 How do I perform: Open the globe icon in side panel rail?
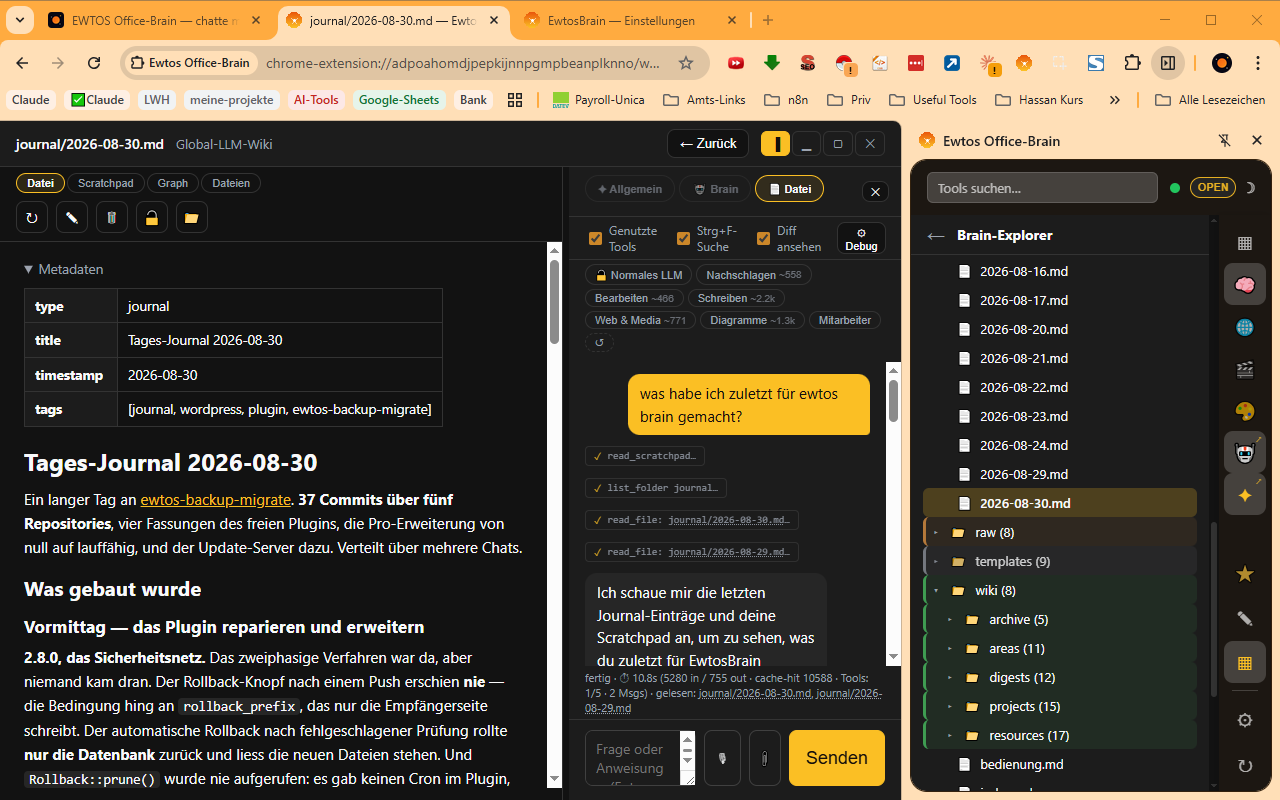(x=1245, y=327)
